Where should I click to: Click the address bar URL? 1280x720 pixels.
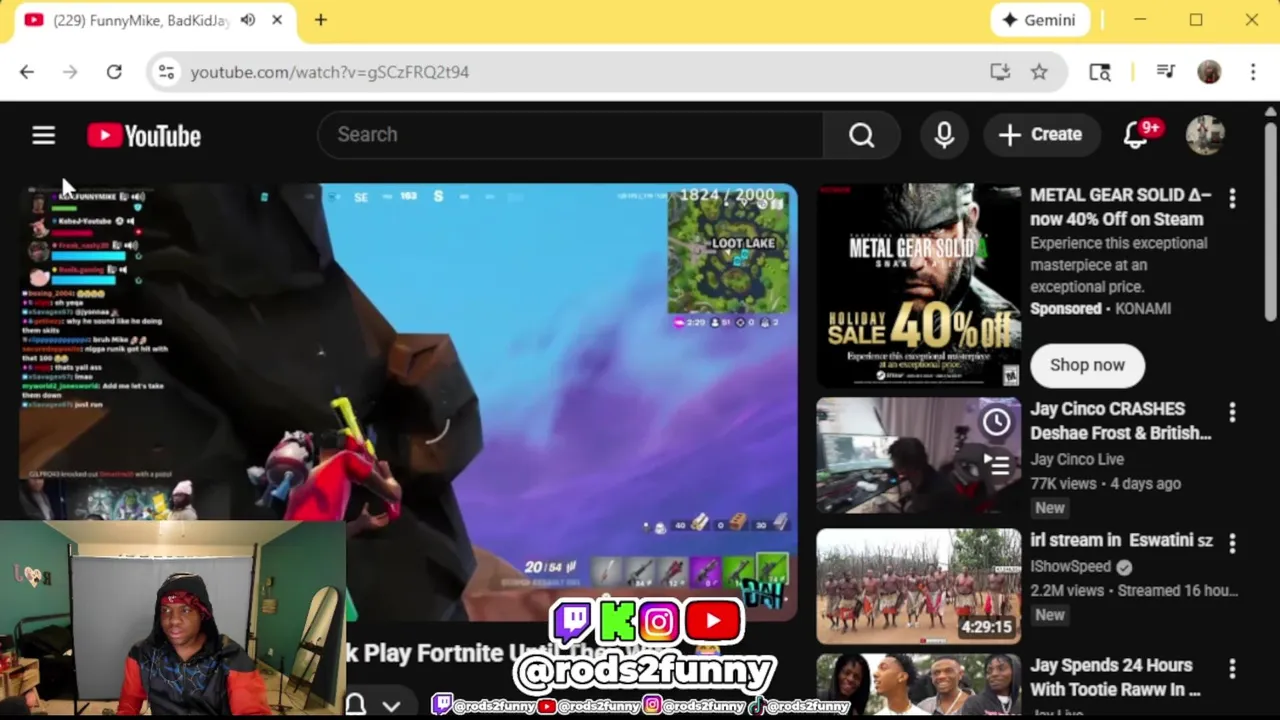pyautogui.click(x=329, y=72)
